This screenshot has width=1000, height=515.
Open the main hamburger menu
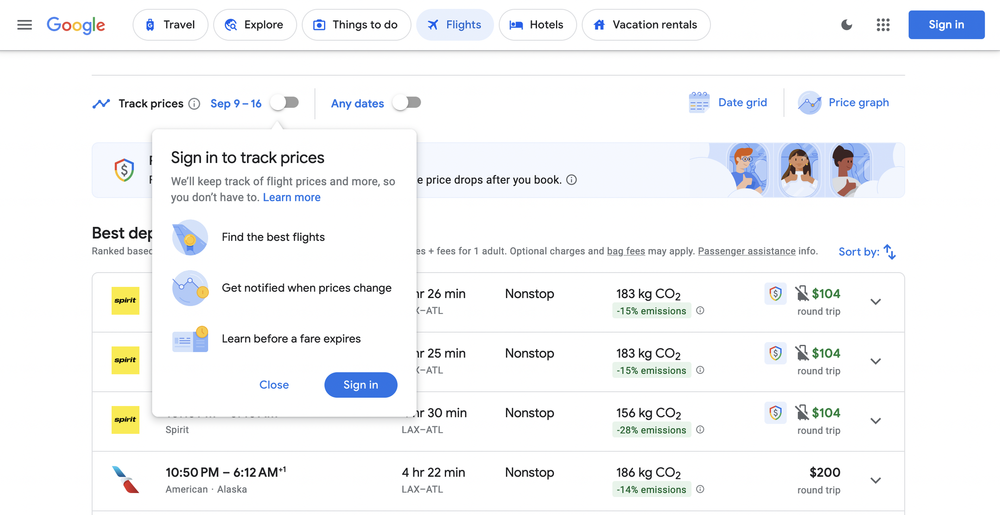[24, 25]
